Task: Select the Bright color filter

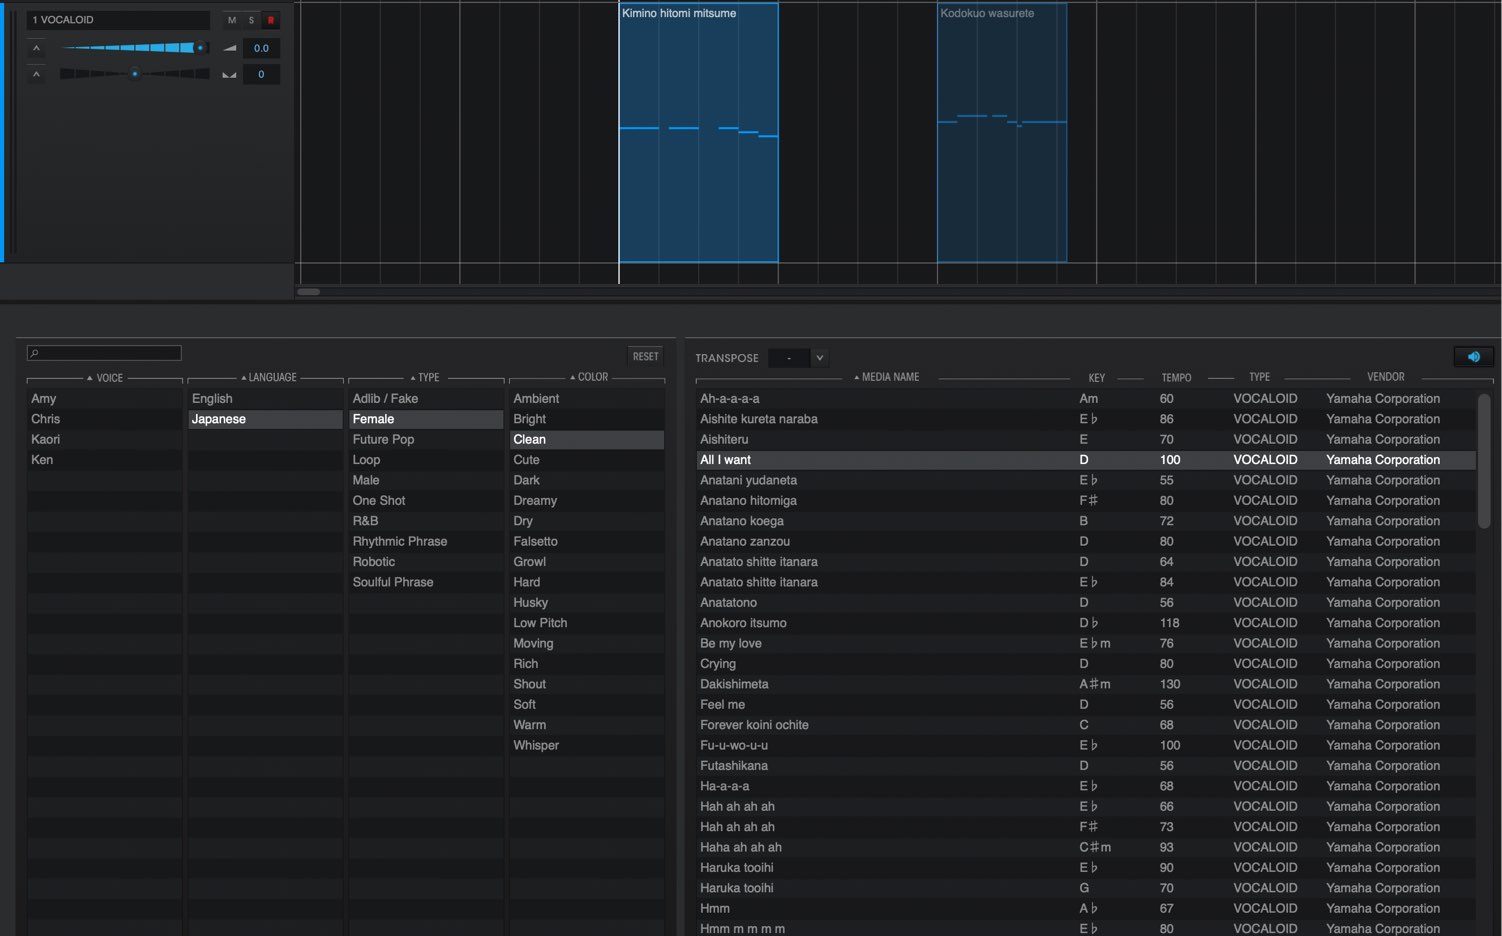Action: point(587,419)
